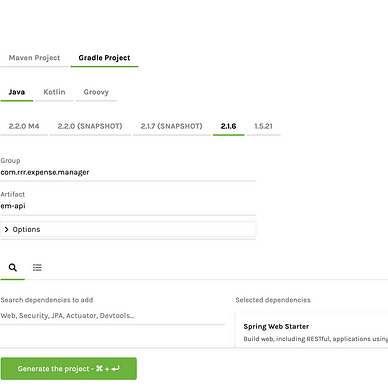This screenshot has height=388, width=388.
Task: Select Spring Boot version 2.1.6
Action: tap(228, 126)
